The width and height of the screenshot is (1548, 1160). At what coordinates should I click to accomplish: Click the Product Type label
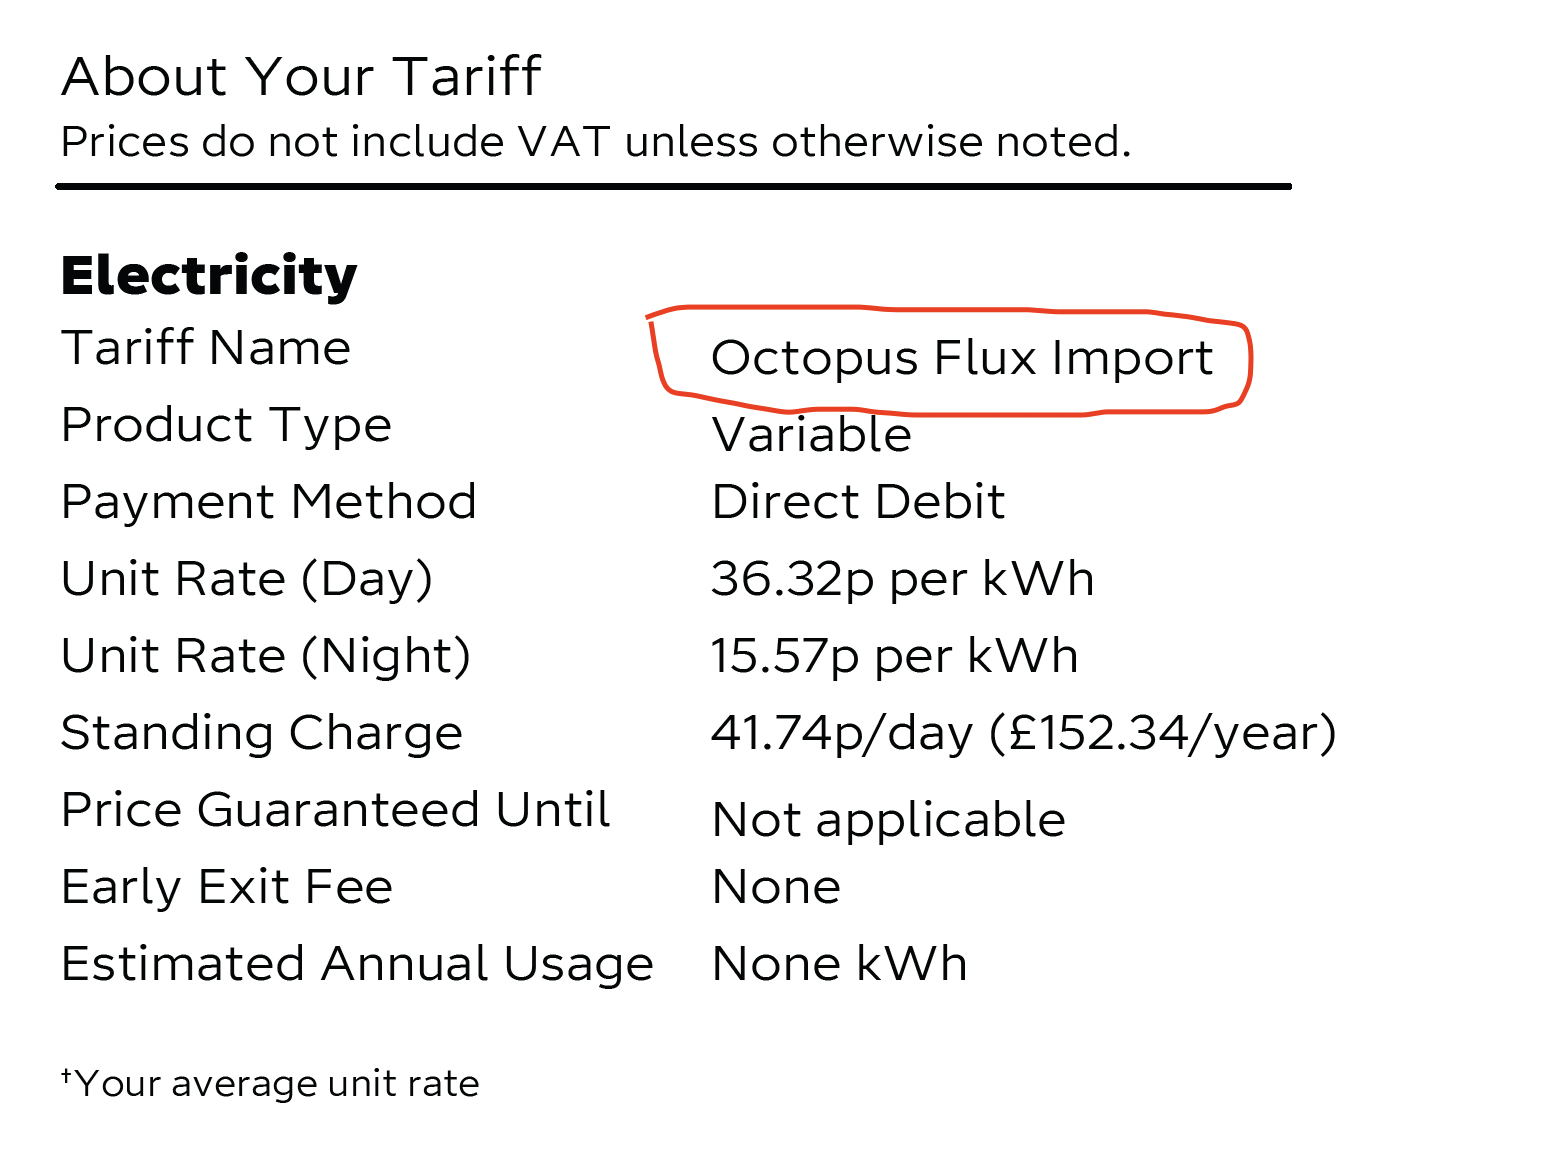(x=226, y=426)
